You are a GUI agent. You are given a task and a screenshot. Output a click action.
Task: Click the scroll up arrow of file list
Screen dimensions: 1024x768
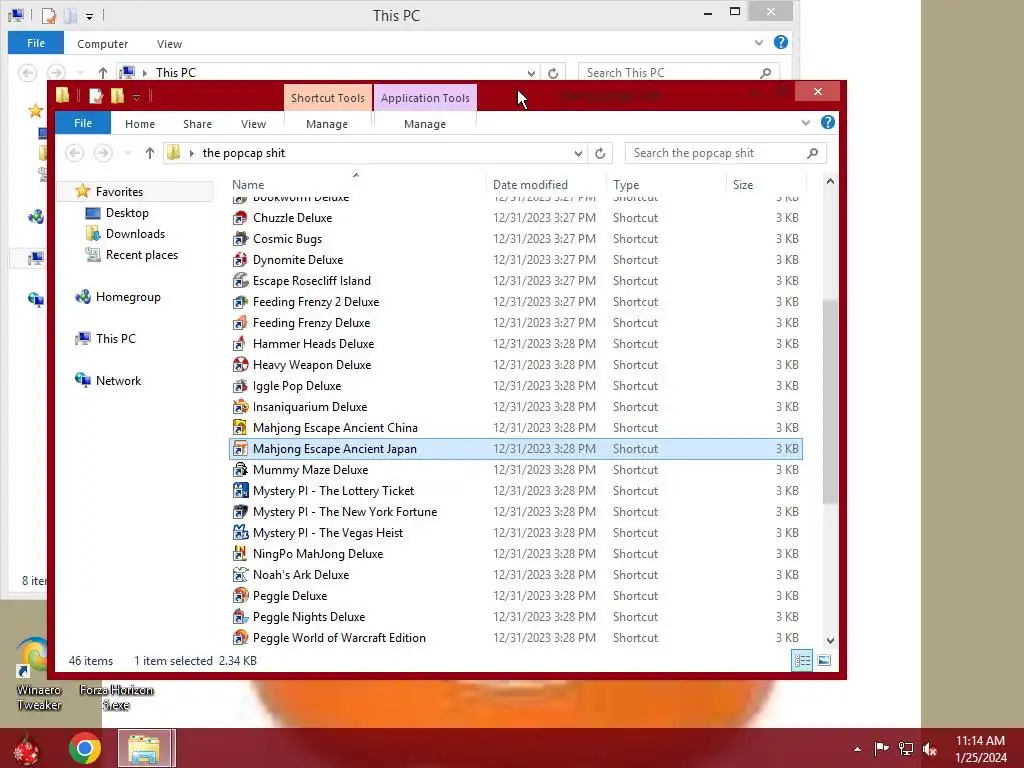pos(830,182)
